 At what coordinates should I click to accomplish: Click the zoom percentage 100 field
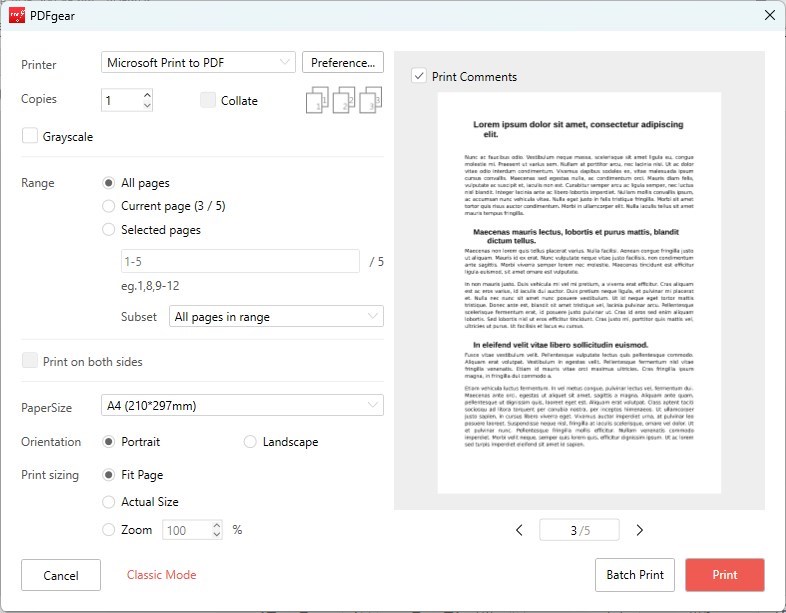186,530
